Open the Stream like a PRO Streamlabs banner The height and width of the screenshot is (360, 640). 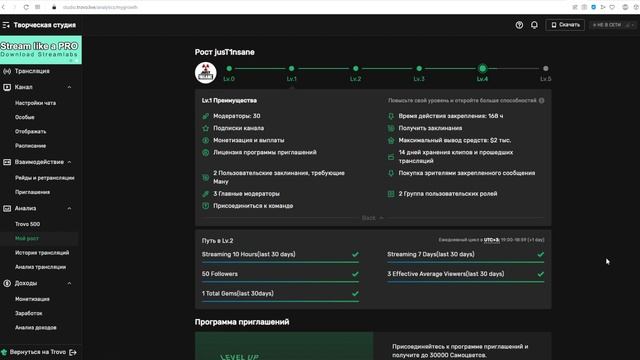point(41,50)
